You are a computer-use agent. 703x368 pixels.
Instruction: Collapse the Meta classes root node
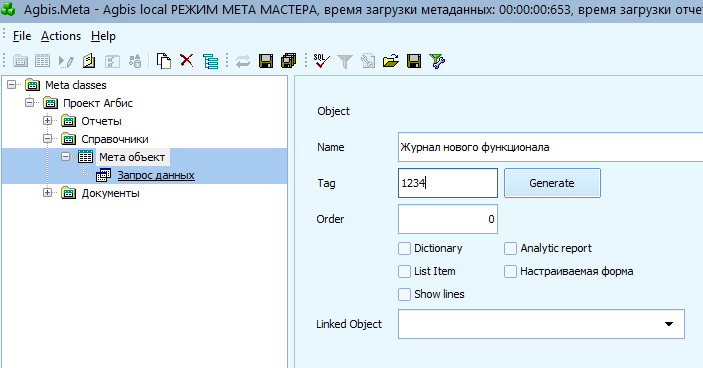tap(12, 84)
